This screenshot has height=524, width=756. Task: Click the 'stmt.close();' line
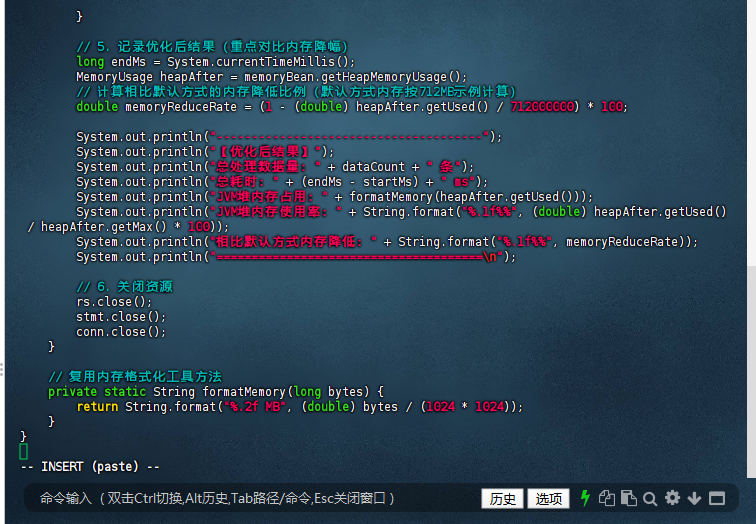point(121,317)
